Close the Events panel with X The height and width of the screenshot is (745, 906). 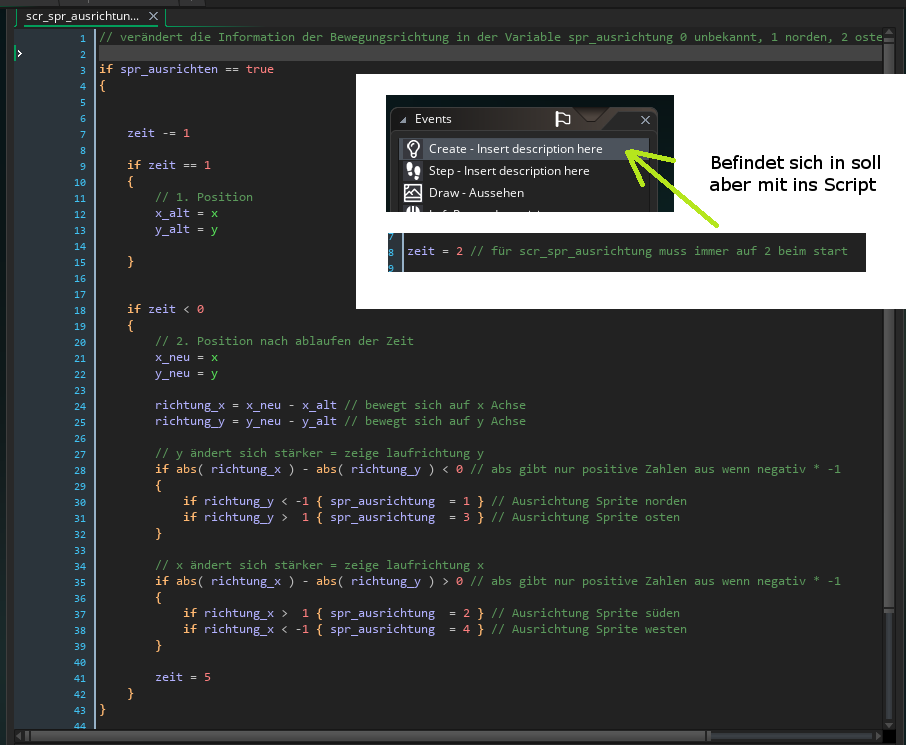(x=645, y=119)
